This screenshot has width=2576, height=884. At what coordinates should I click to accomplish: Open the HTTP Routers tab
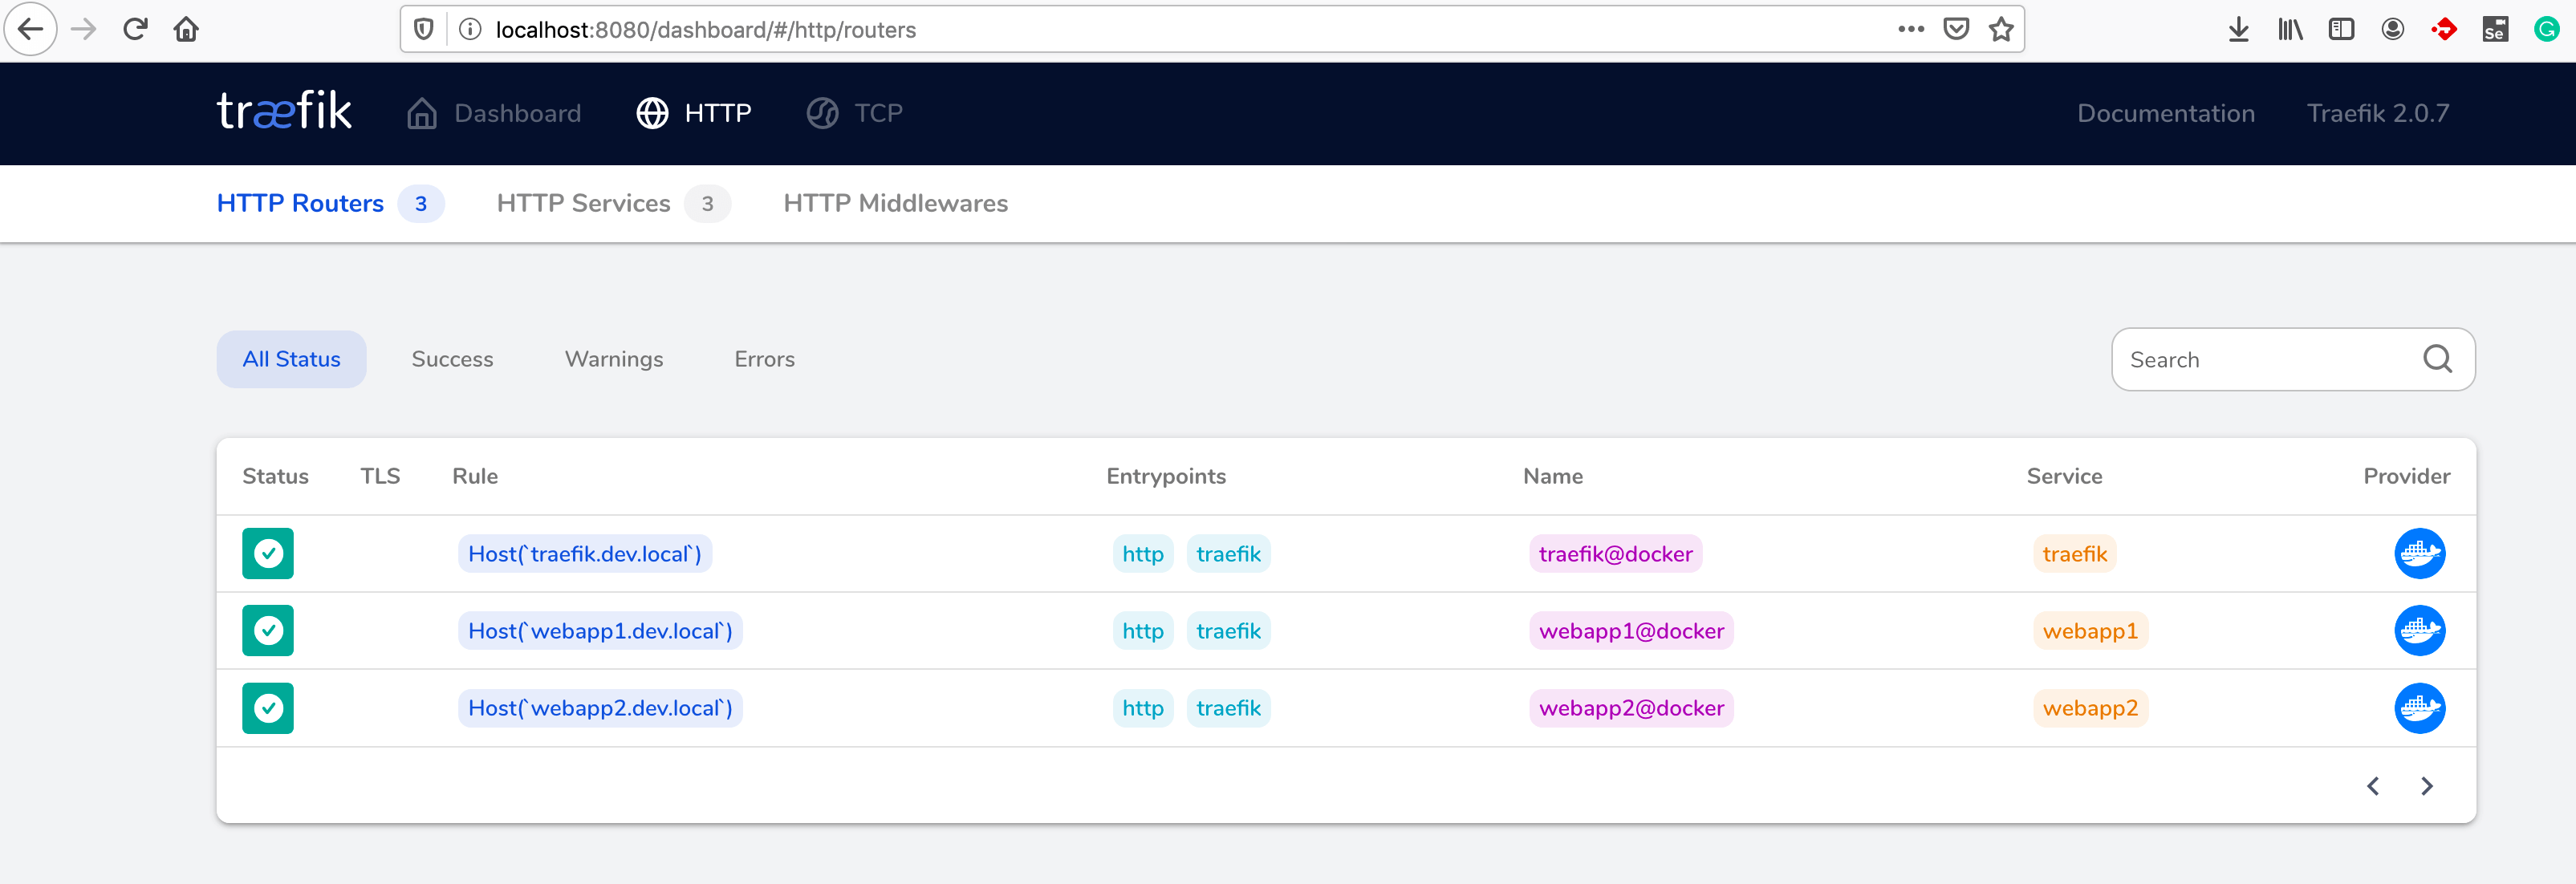(330, 203)
